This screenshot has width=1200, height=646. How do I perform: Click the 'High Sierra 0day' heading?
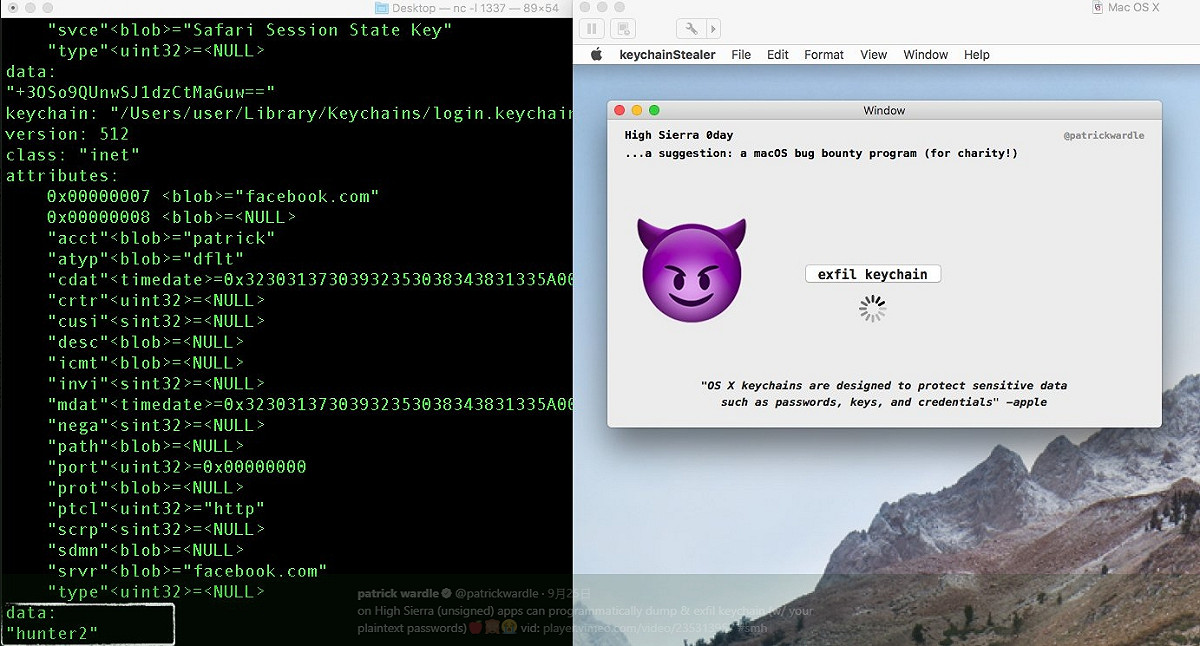point(679,136)
